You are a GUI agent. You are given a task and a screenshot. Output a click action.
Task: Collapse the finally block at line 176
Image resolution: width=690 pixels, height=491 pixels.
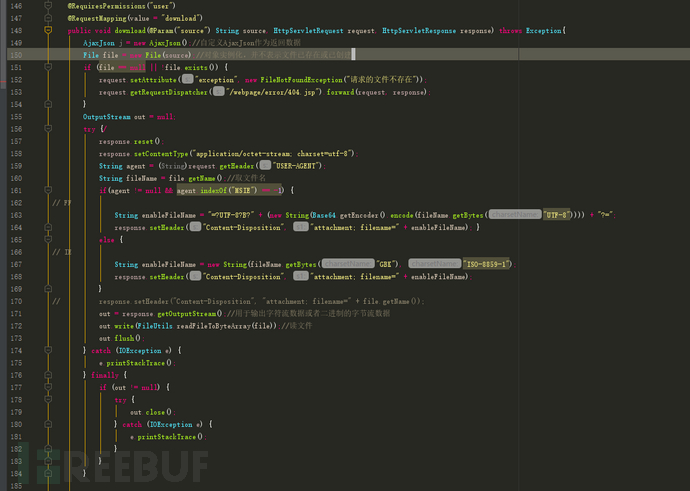(x=48, y=375)
